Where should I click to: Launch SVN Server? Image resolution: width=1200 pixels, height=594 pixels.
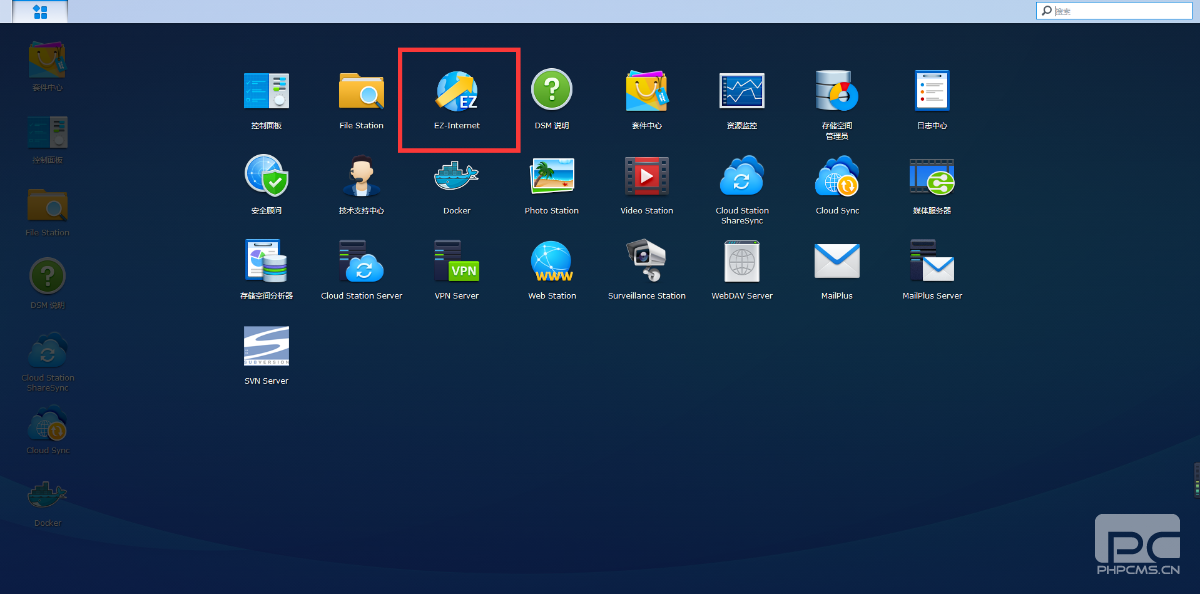(x=266, y=346)
